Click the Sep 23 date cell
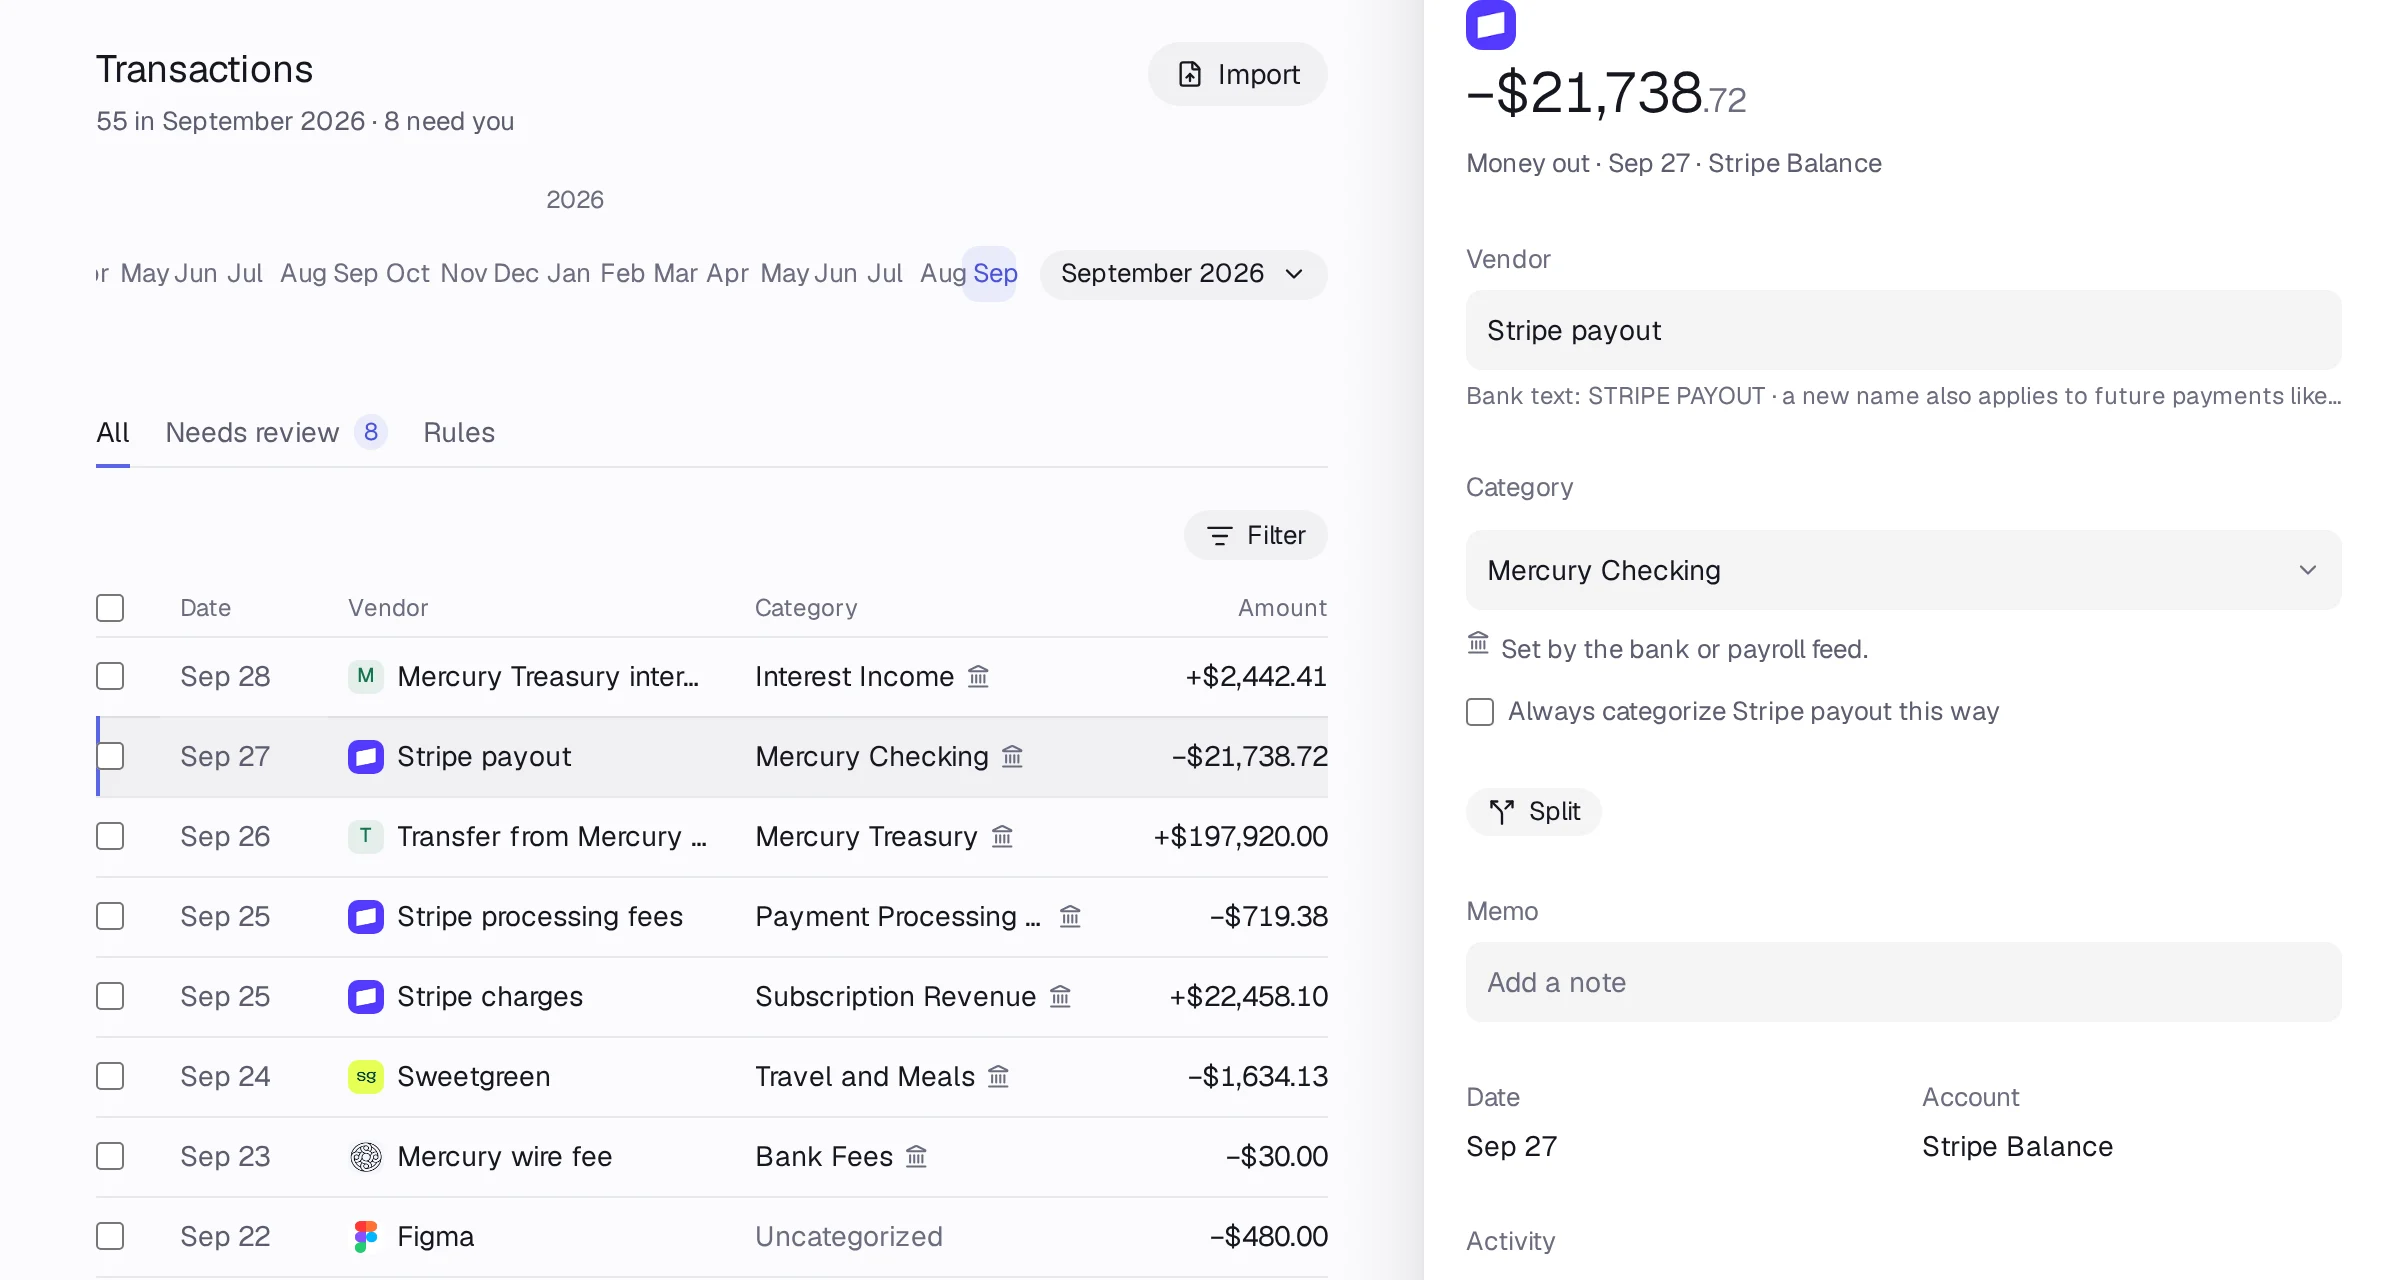Screen dimensions: 2384x1280 tap(225, 1156)
